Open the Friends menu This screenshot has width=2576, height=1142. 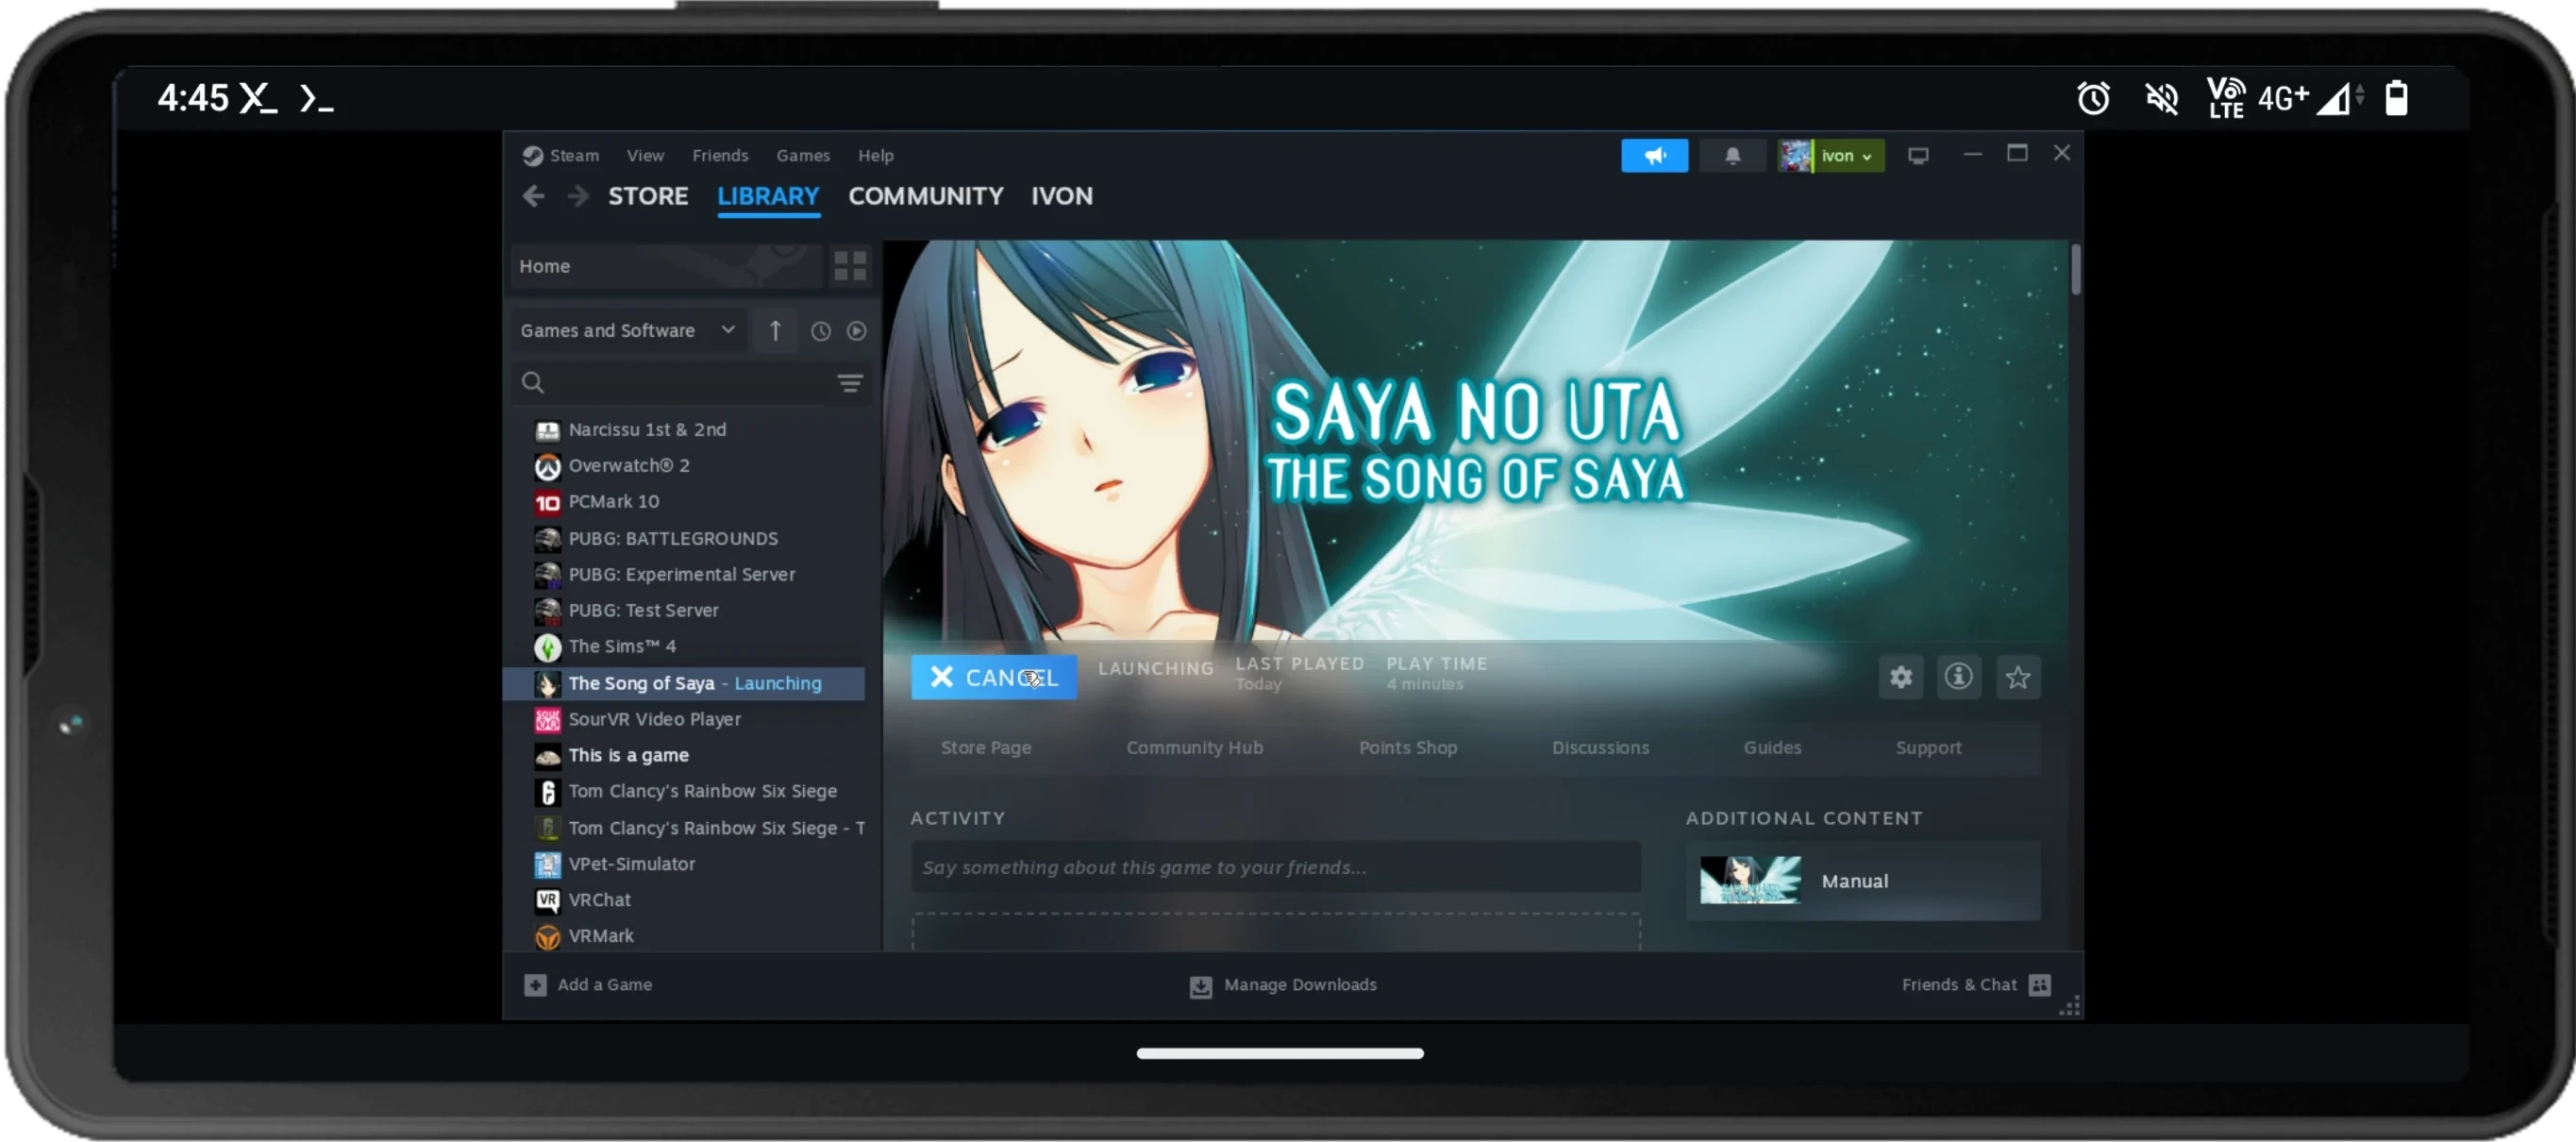[719, 155]
